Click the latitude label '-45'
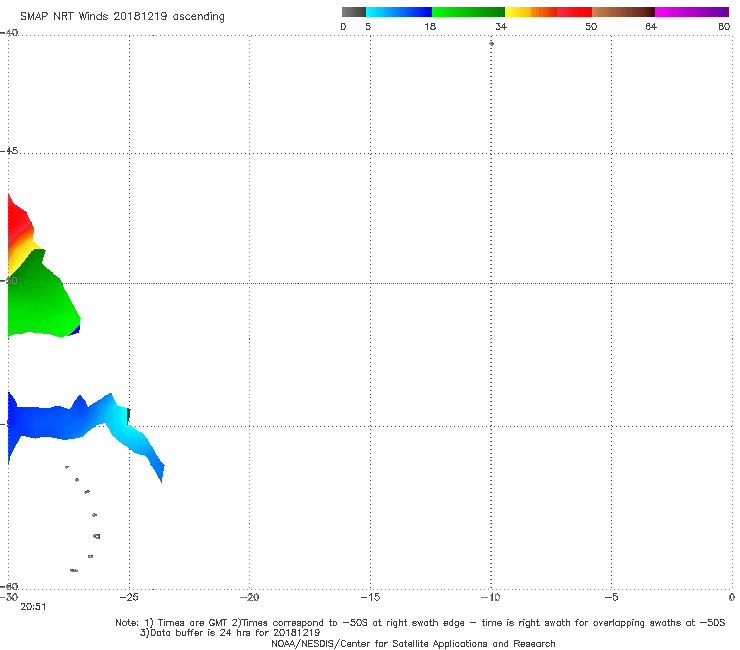The image size is (740, 650). coord(9,151)
